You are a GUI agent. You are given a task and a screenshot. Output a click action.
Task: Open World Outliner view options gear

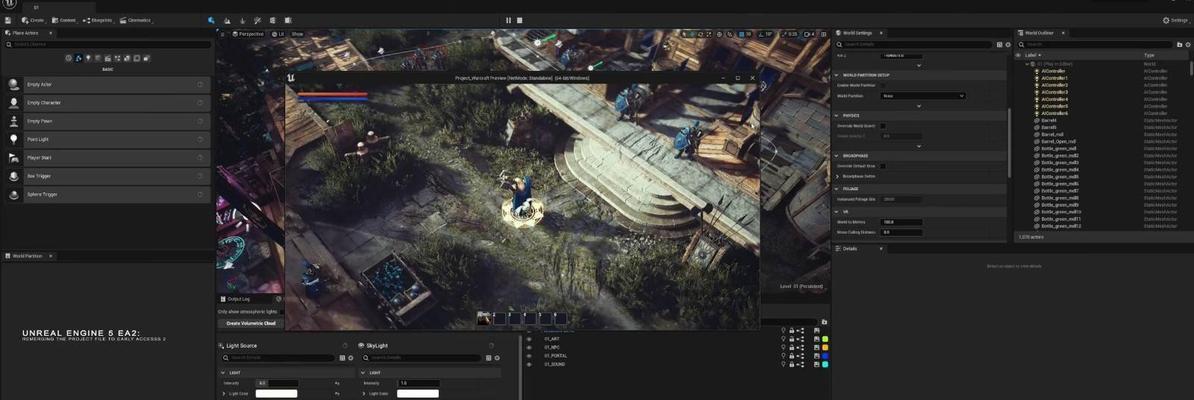click(1187, 45)
